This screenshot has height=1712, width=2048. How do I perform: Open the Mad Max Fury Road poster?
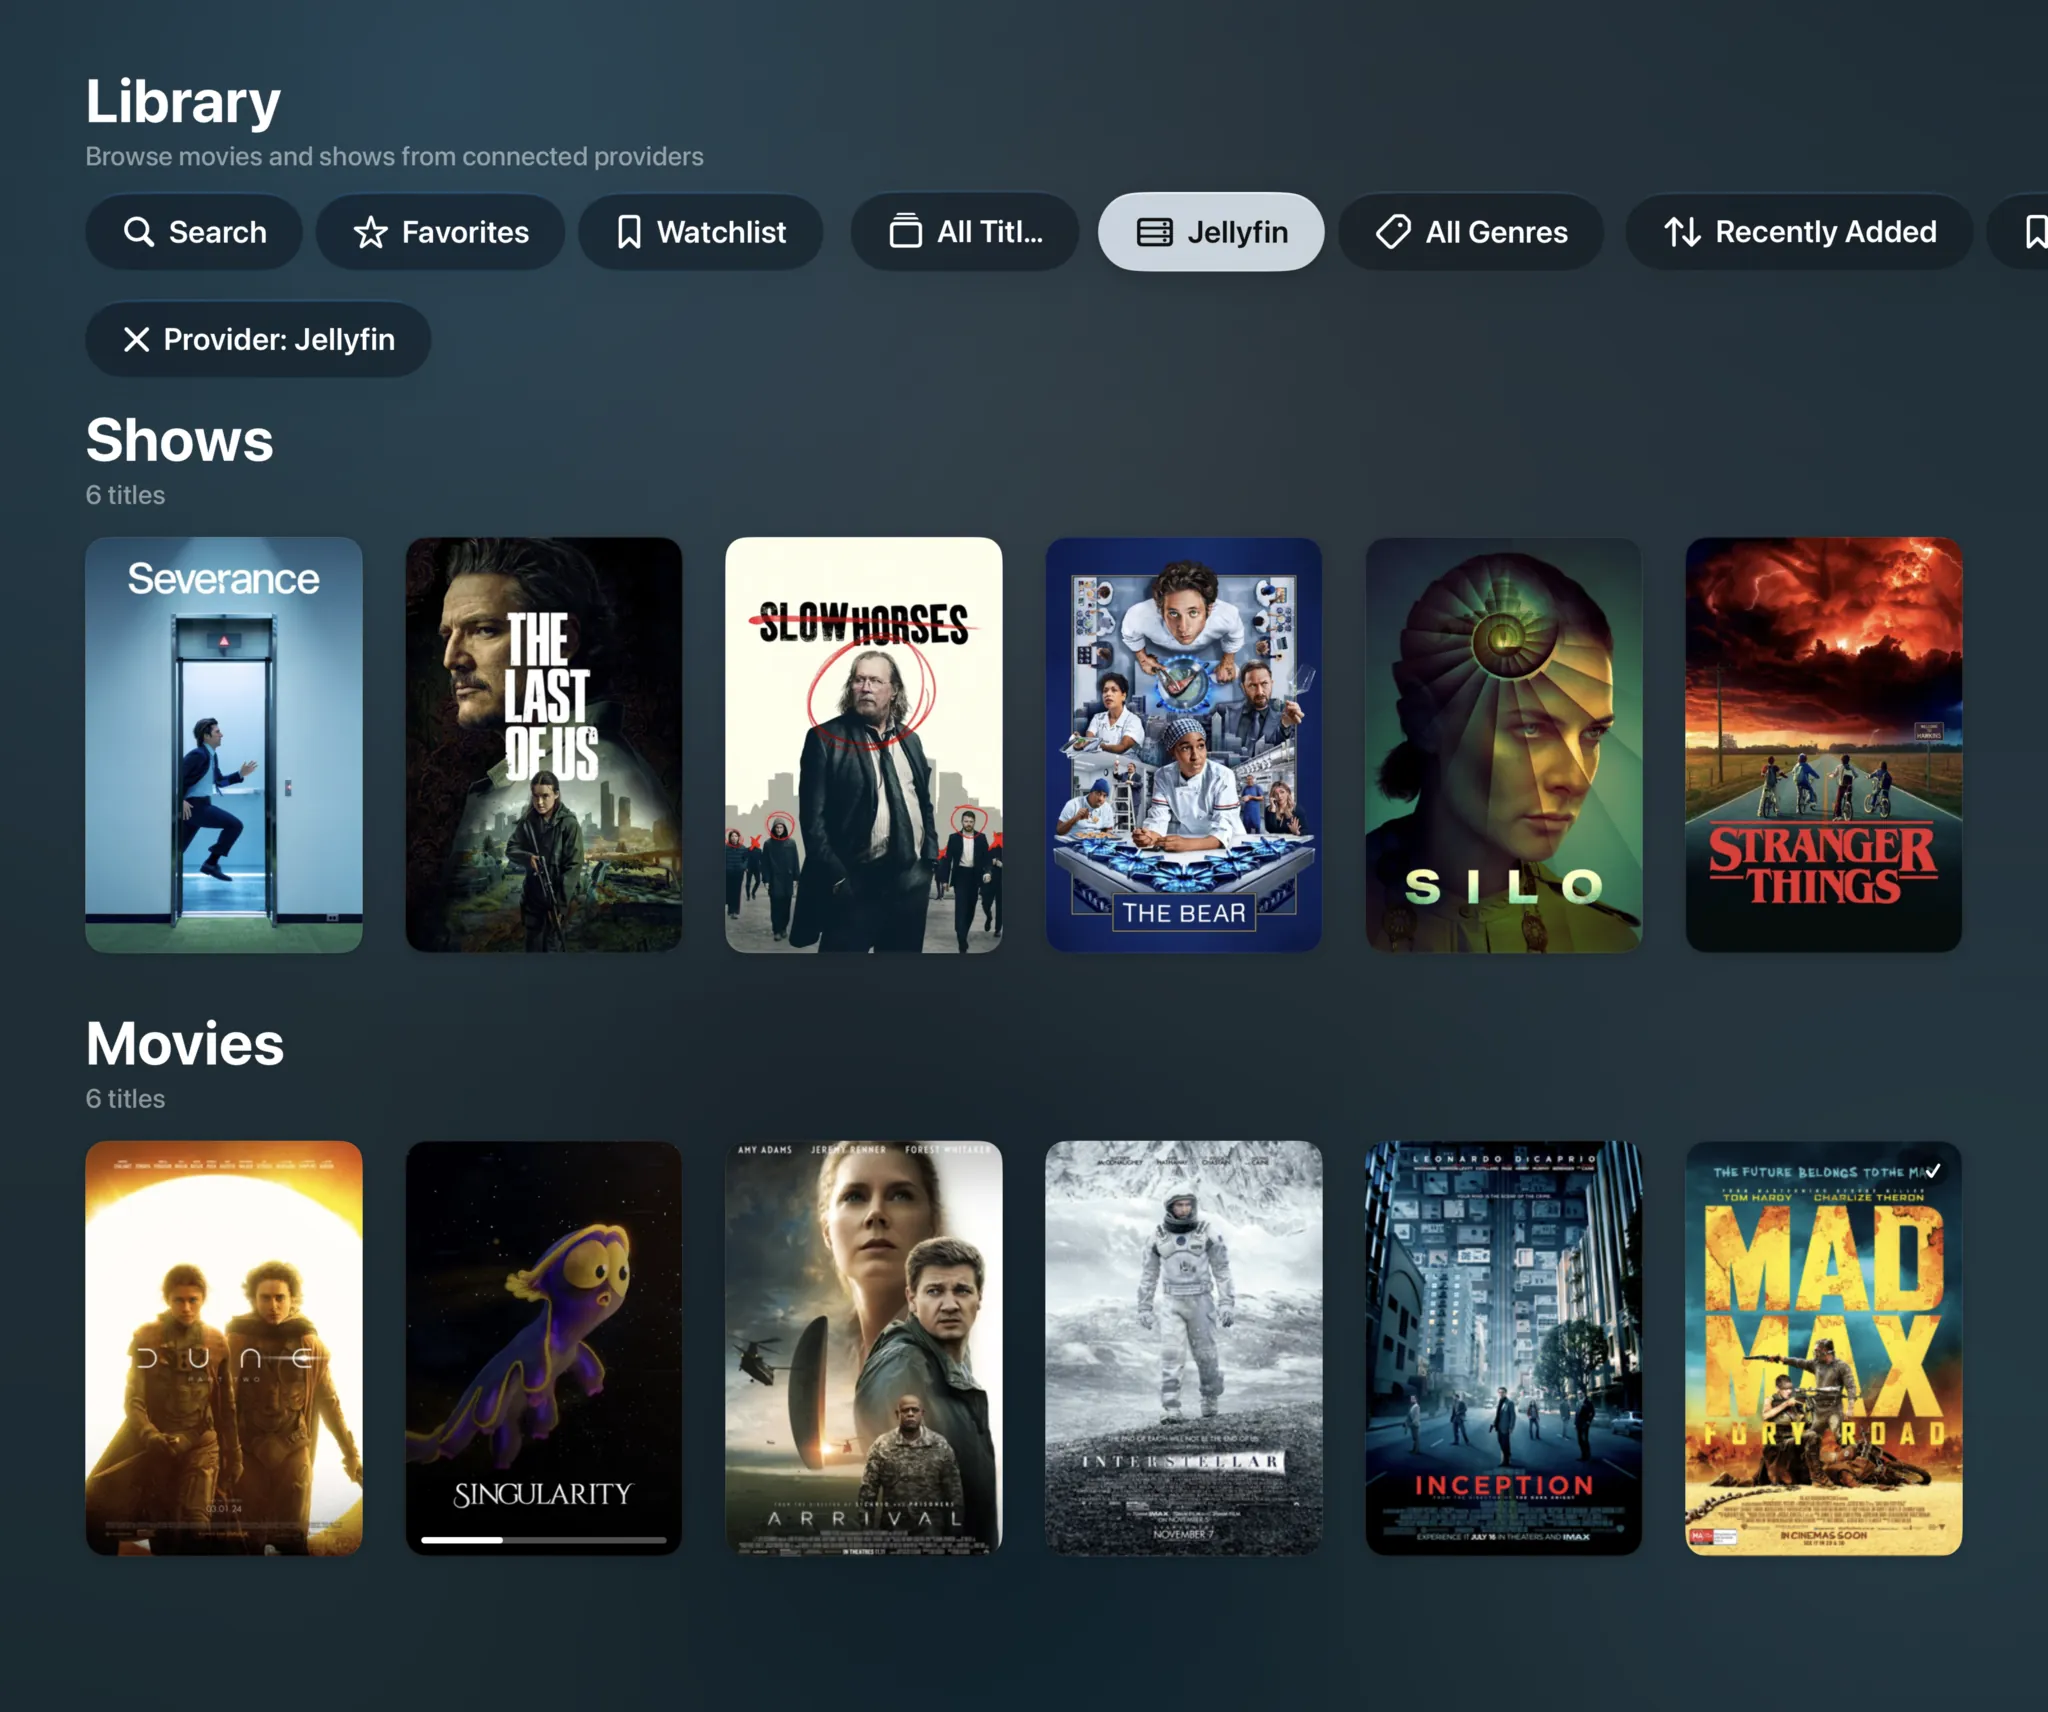click(x=1824, y=1348)
